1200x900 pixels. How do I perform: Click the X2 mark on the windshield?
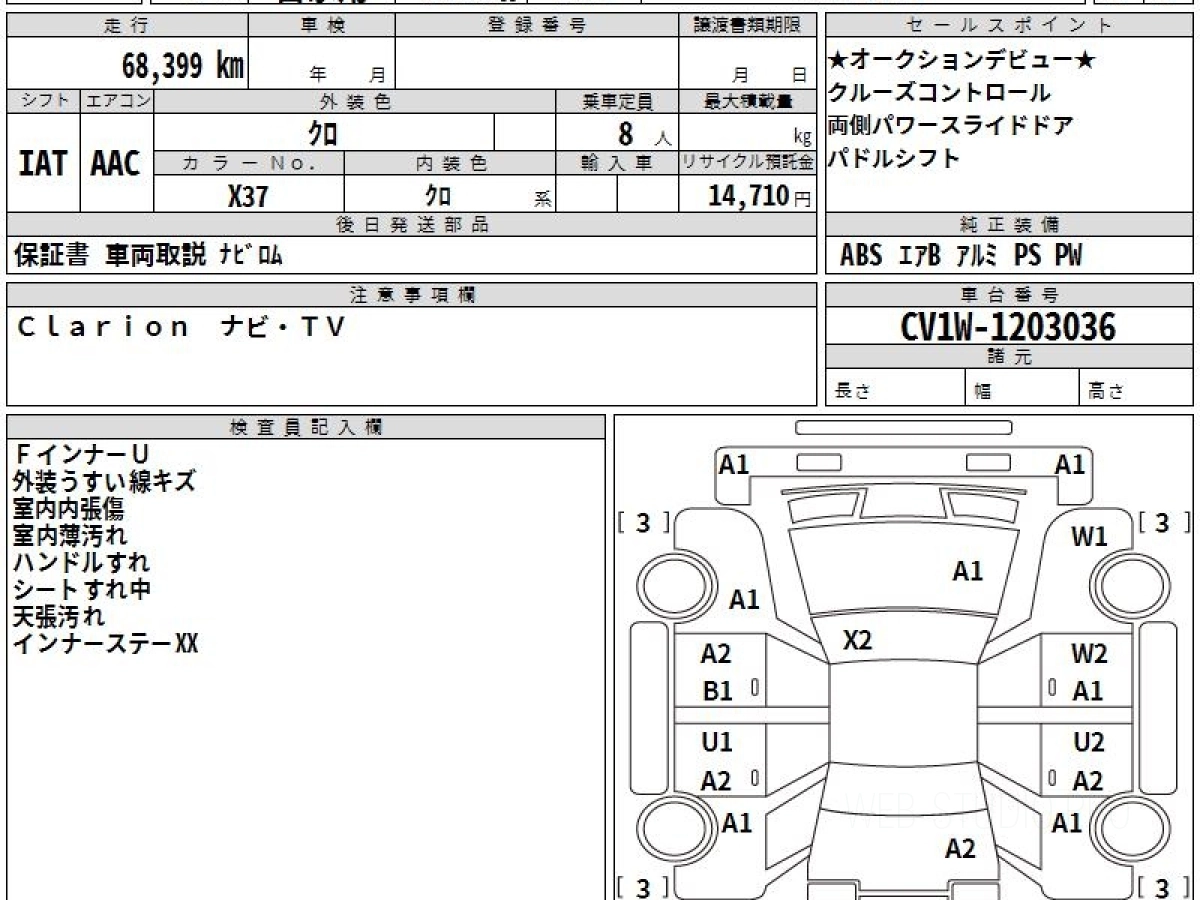click(858, 640)
